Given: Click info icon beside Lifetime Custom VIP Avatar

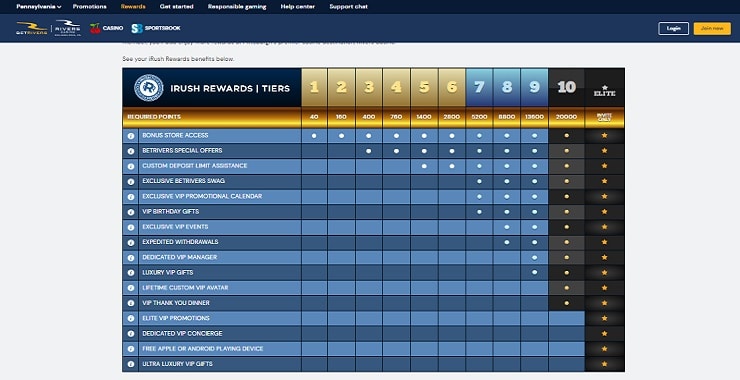Looking at the screenshot, I should pos(131,288).
